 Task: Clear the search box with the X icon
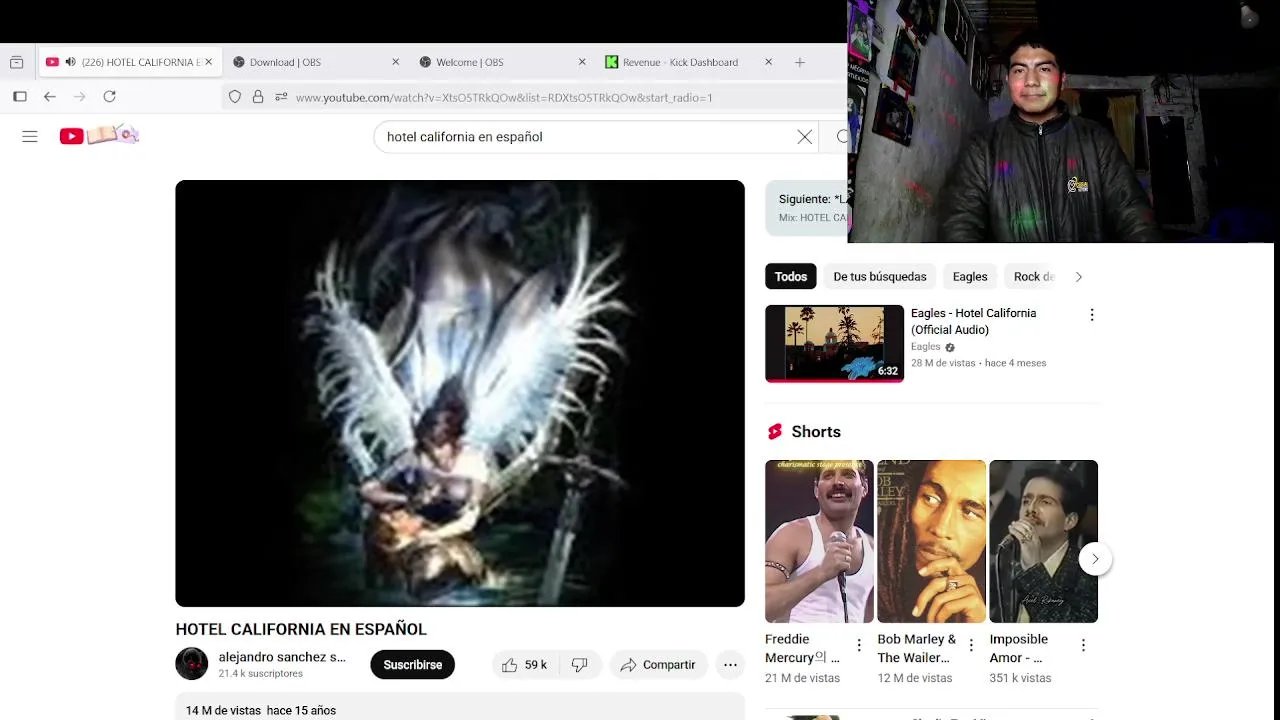coord(805,137)
